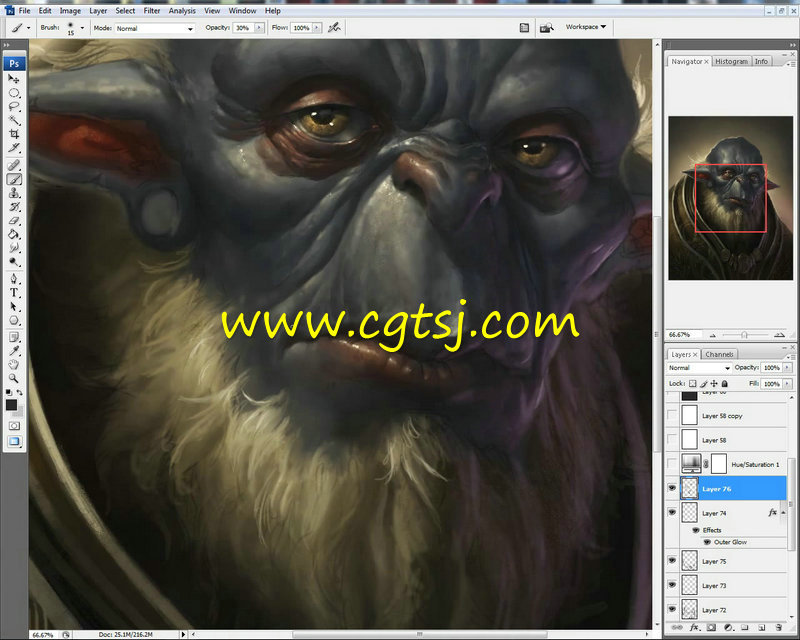The width and height of the screenshot is (800, 640).
Task: Hide Layer 75 visibility
Action: (672, 560)
